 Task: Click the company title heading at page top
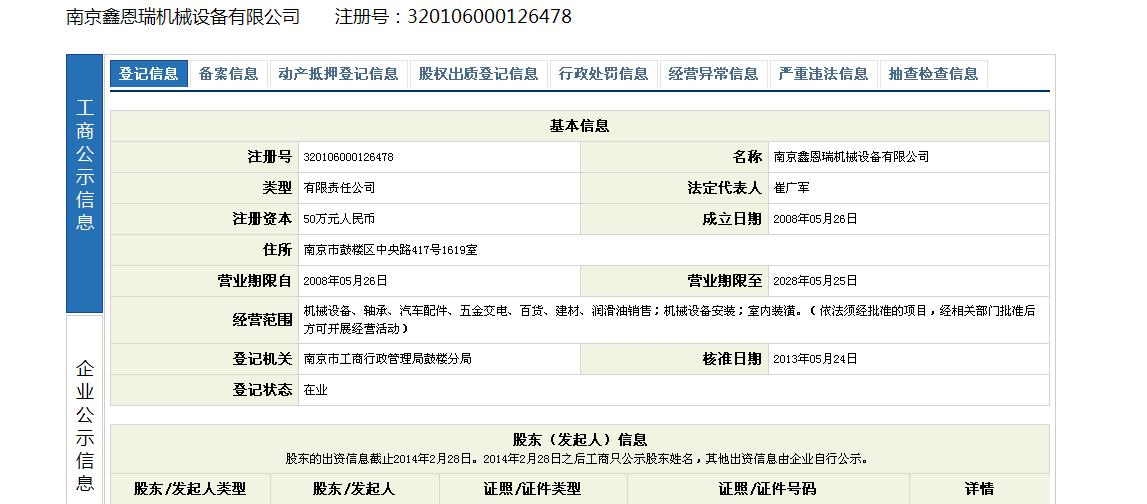(x=183, y=17)
